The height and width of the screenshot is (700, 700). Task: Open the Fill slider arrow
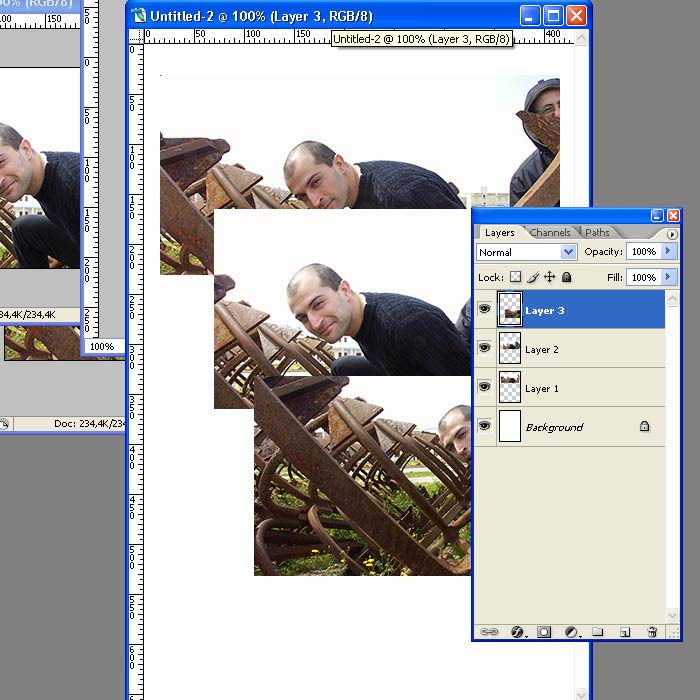tap(668, 277)
